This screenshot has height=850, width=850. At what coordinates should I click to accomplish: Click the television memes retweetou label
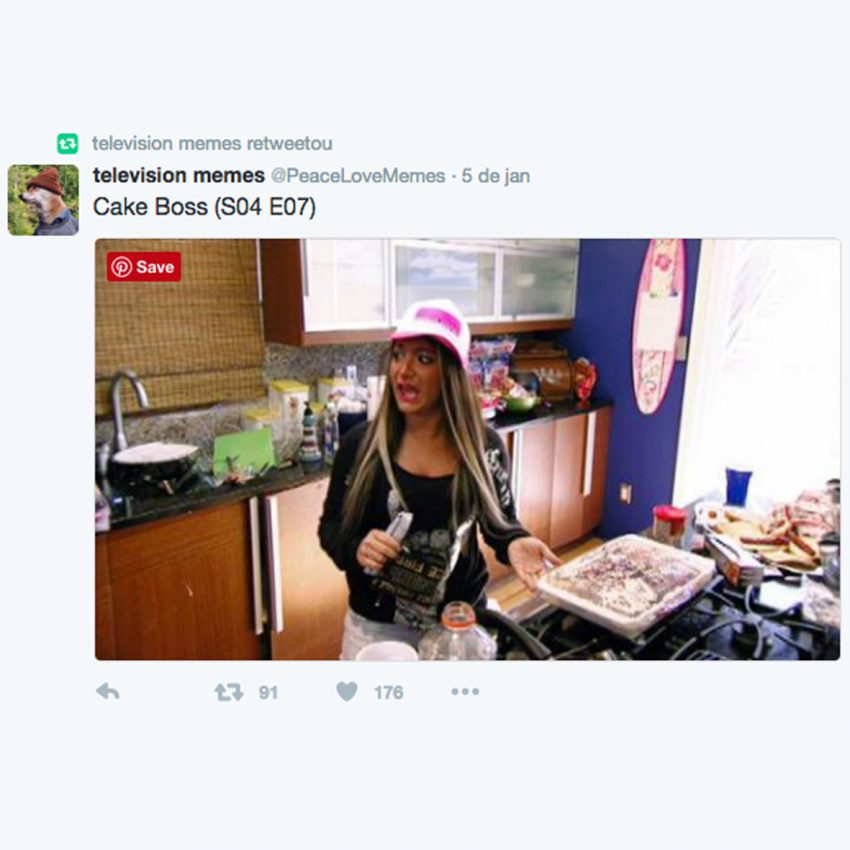point(212,144)
